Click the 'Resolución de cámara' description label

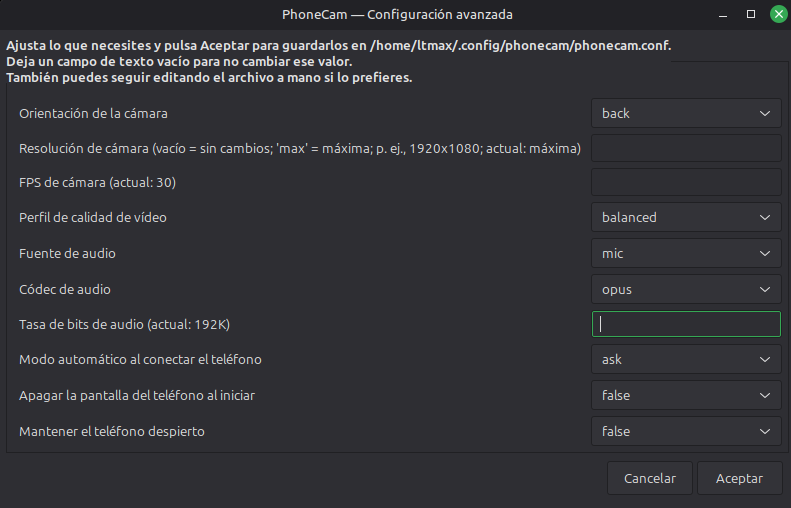click(x=300, y=148)
